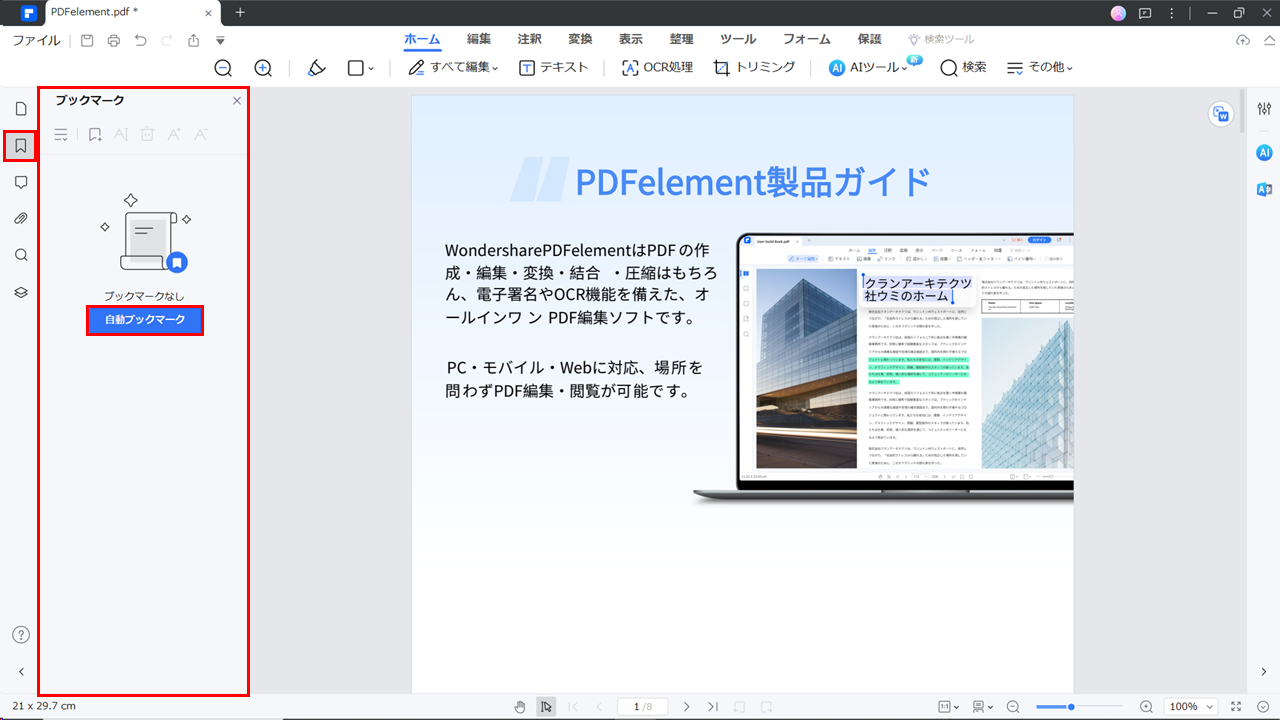The image size is (1280, 720).
Task: Open the bookmark panel icon in left sidebar
Action: pyautogui.click(x=21, y=146)
